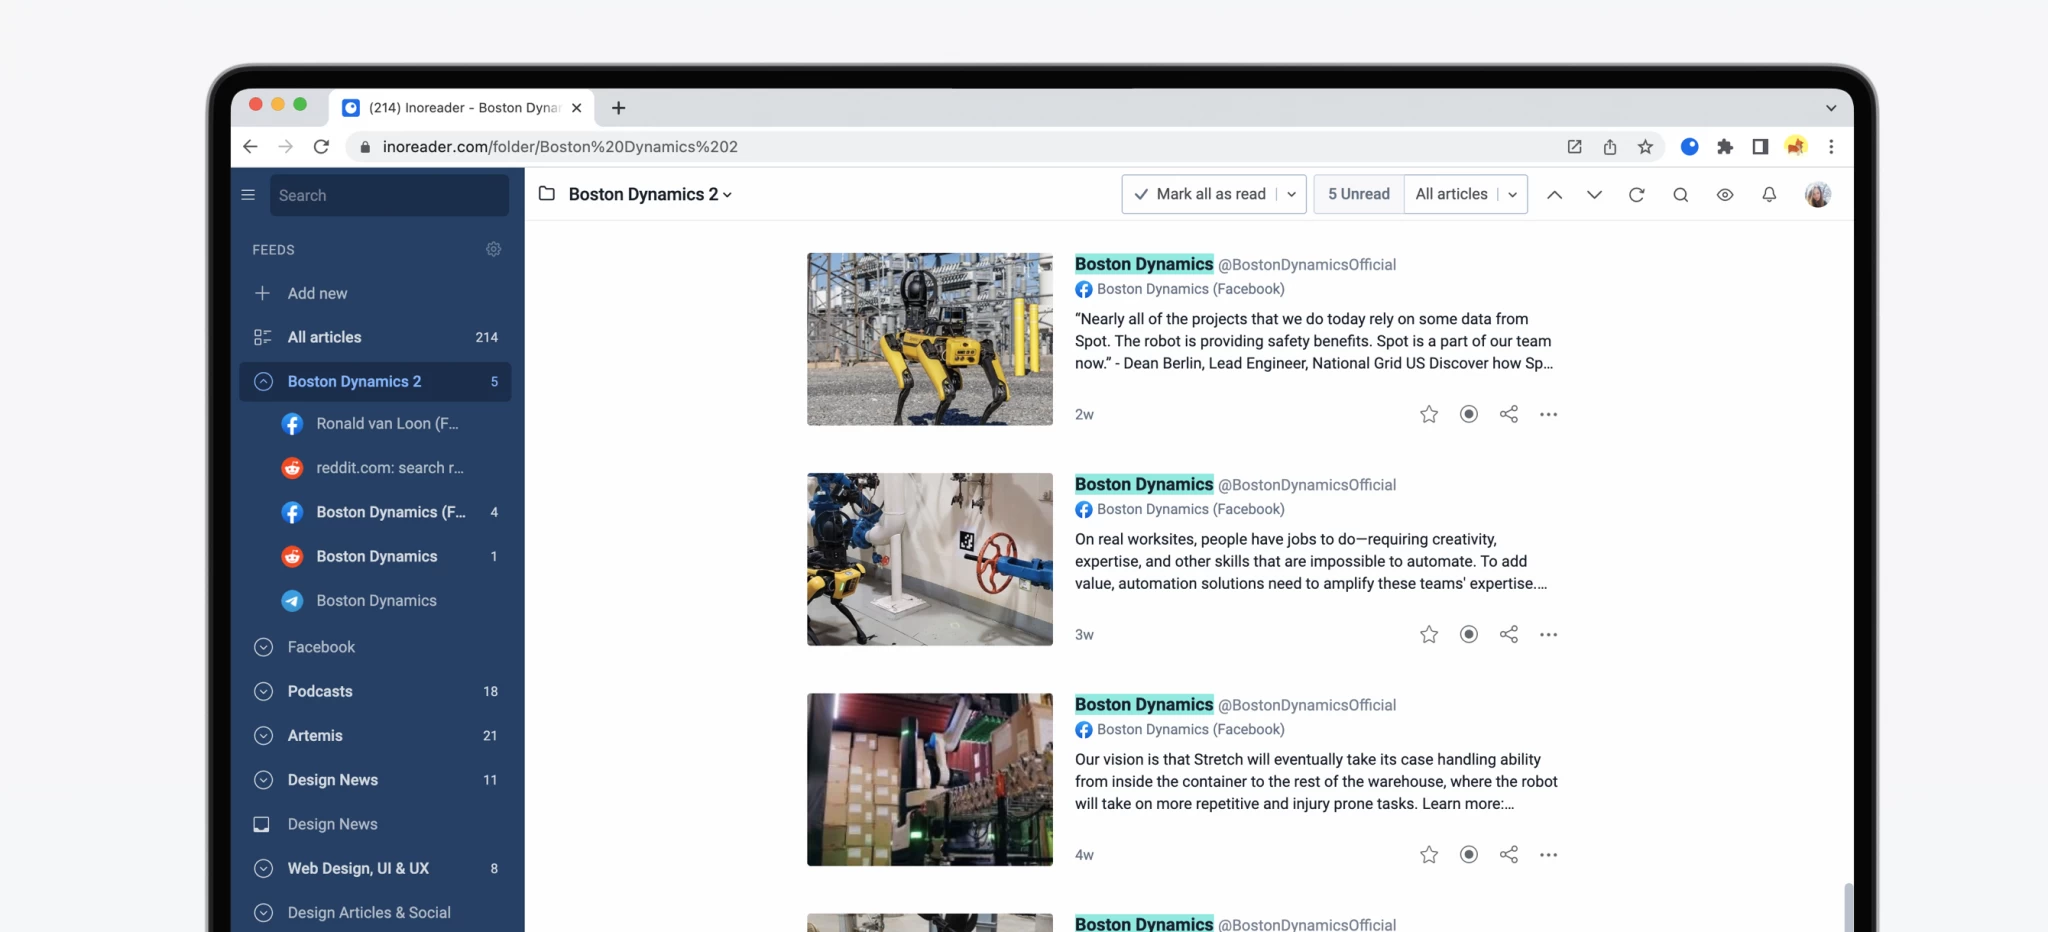This screenshot has width=2048, height=932.
Task: Share the Stretch warehouse article
Action: point(1508,854)
